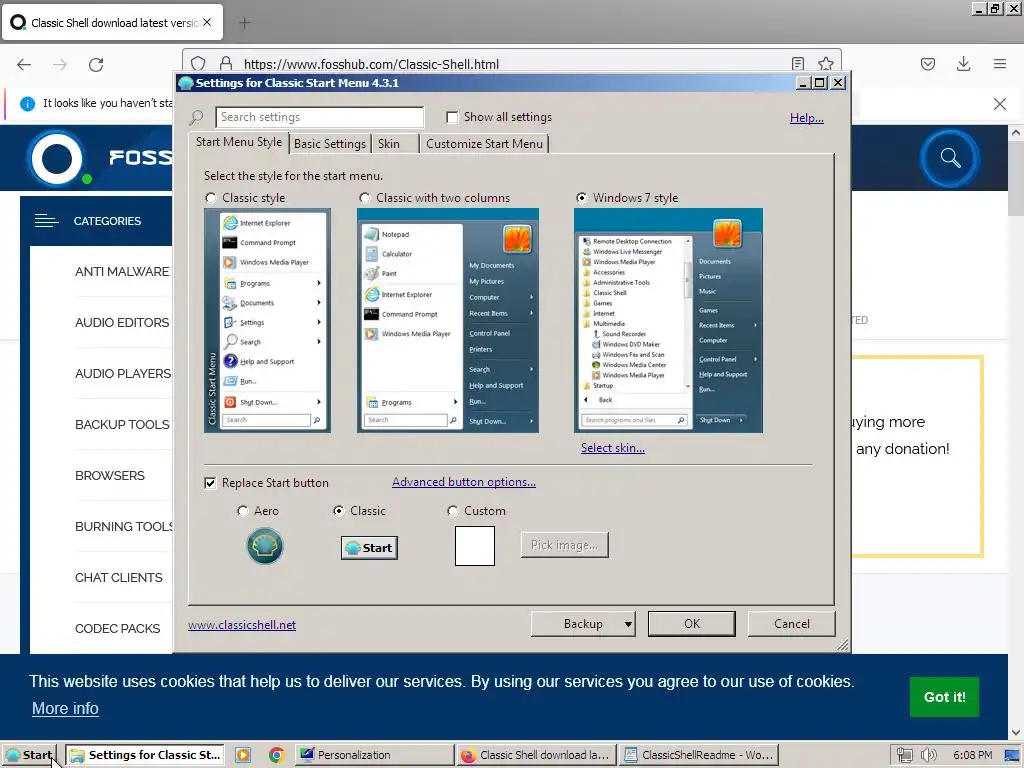Click OK in settings dialog
Screen dimensions: 1024x768
692,624
